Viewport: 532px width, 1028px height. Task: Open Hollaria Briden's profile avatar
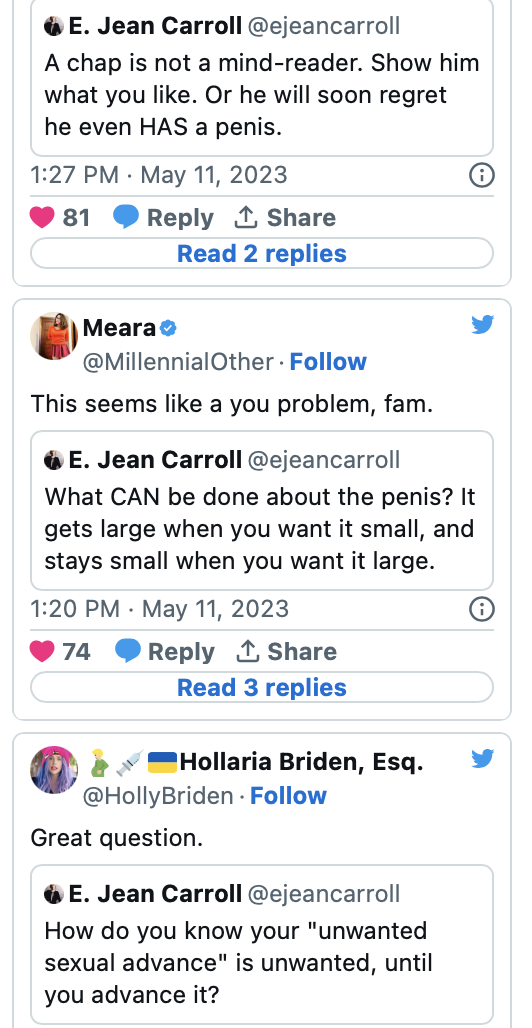[54, 770]
